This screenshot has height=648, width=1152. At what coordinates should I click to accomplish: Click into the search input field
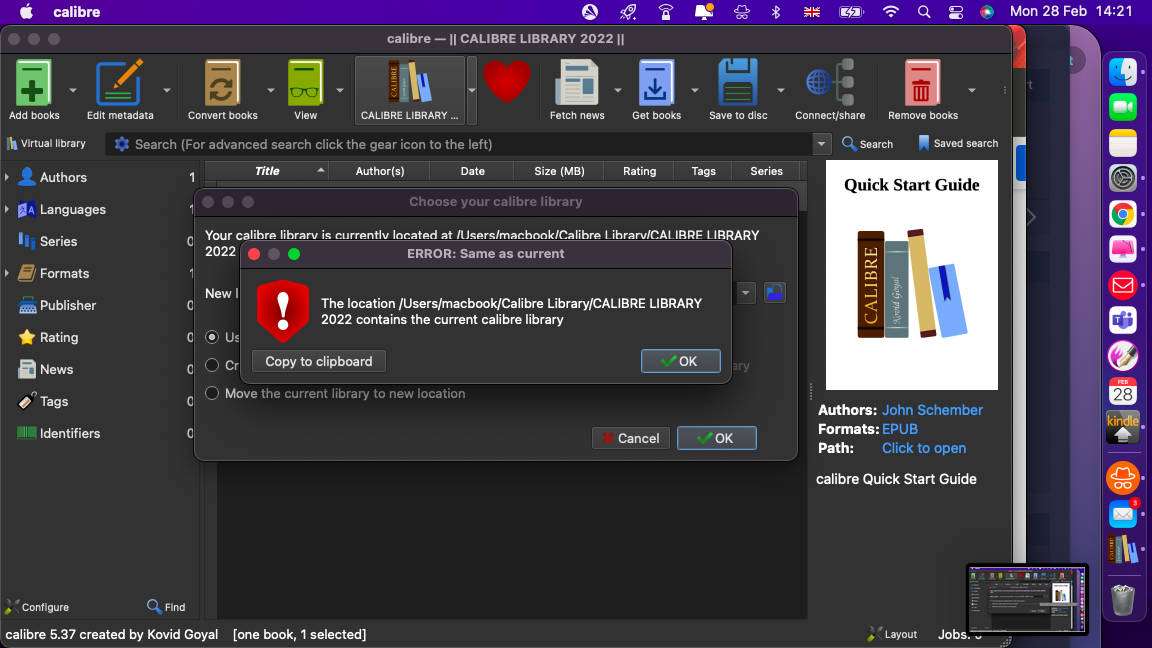472,144
